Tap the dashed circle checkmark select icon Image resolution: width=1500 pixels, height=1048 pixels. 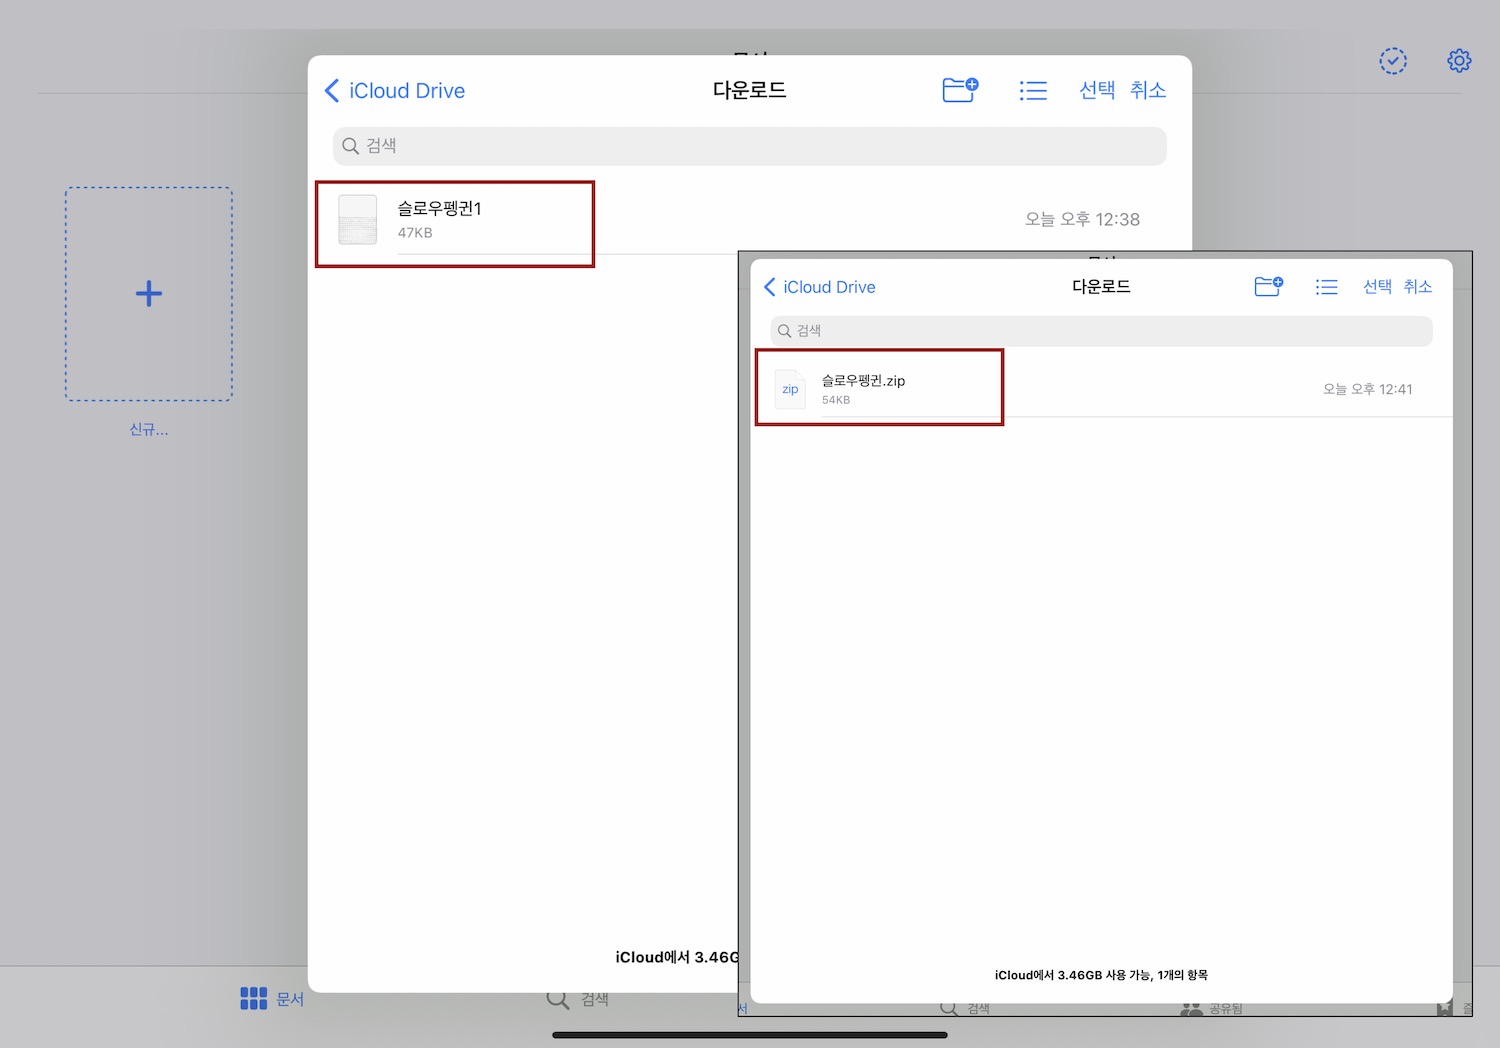[1393, 61]
